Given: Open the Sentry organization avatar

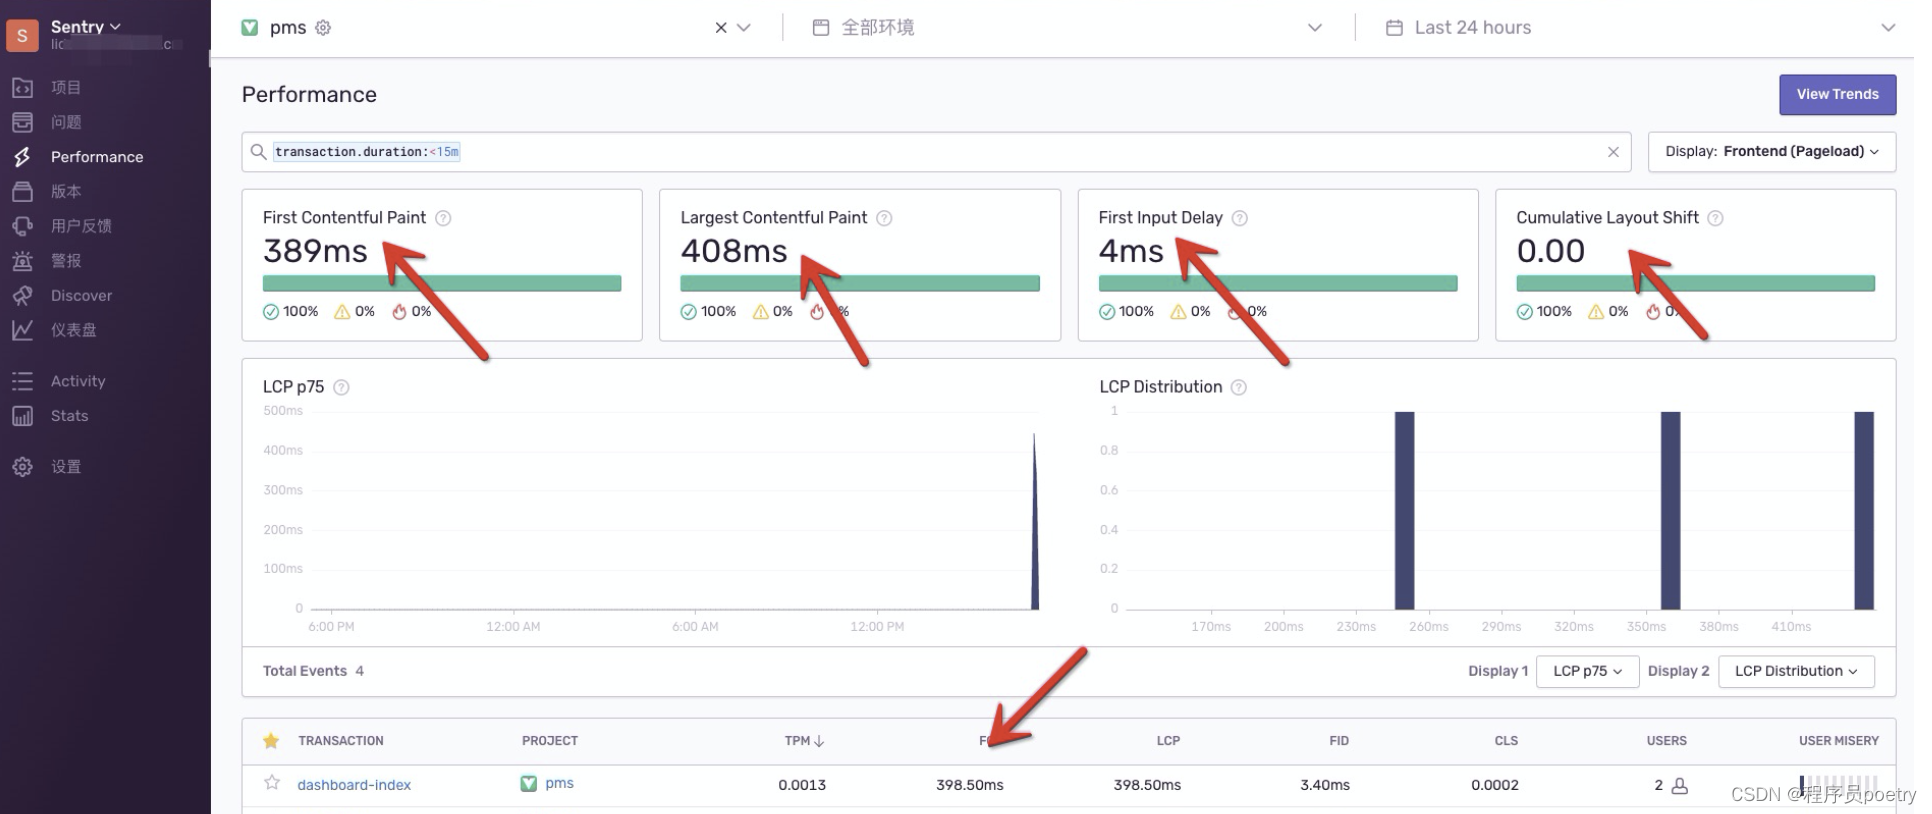Looking at the screenshot, I should [x=22, y=35].
